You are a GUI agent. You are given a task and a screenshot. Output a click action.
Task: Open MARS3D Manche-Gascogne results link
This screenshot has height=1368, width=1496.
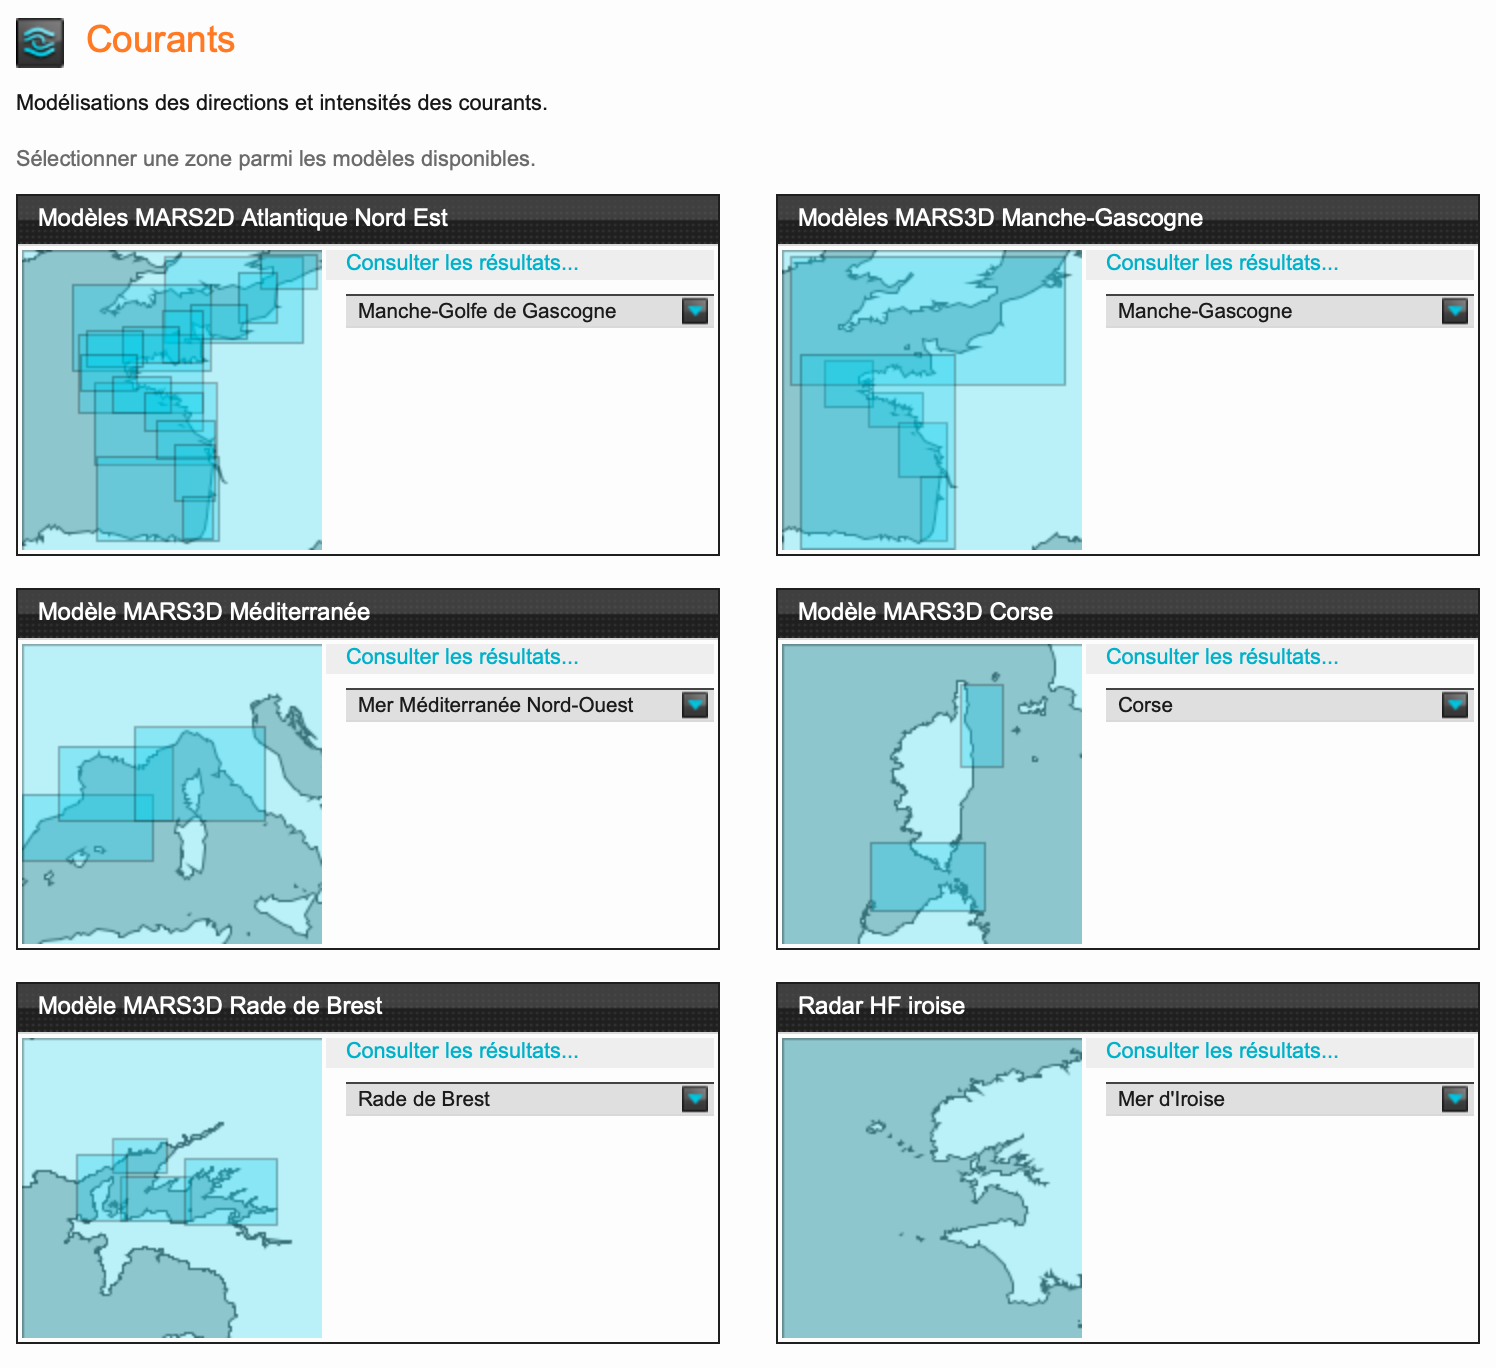tap(1222, 263)
